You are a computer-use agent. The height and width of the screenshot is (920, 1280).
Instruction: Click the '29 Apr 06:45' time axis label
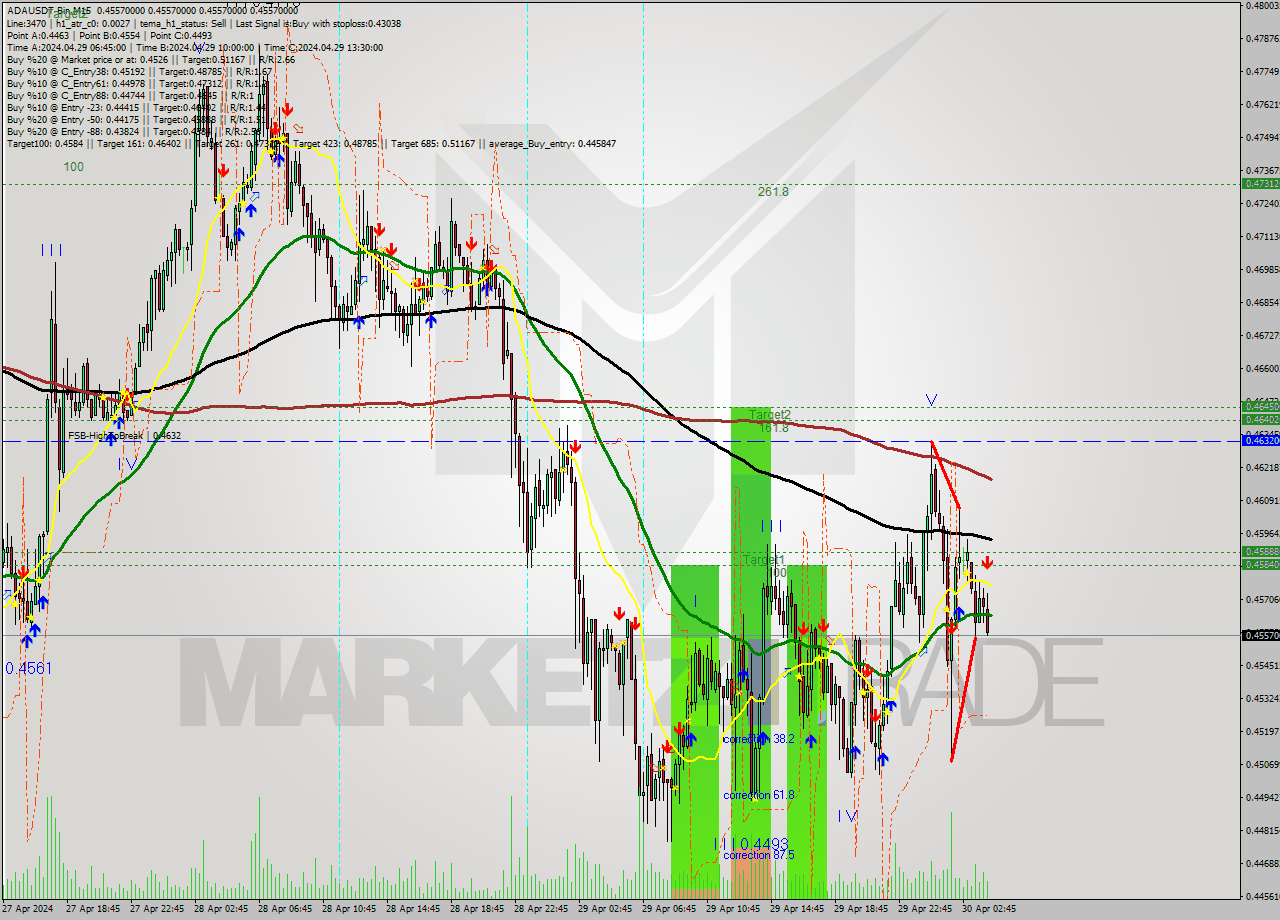point(667,909)
